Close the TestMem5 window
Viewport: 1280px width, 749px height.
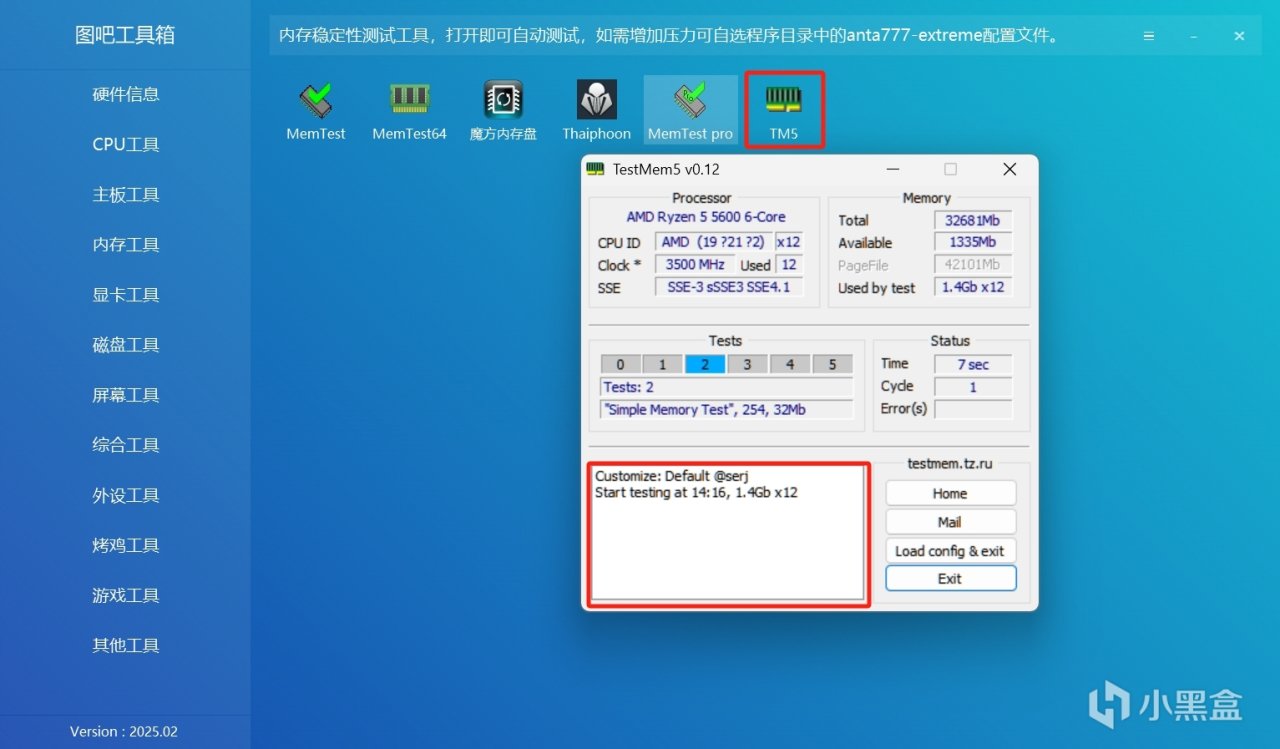click(1009, 169)
